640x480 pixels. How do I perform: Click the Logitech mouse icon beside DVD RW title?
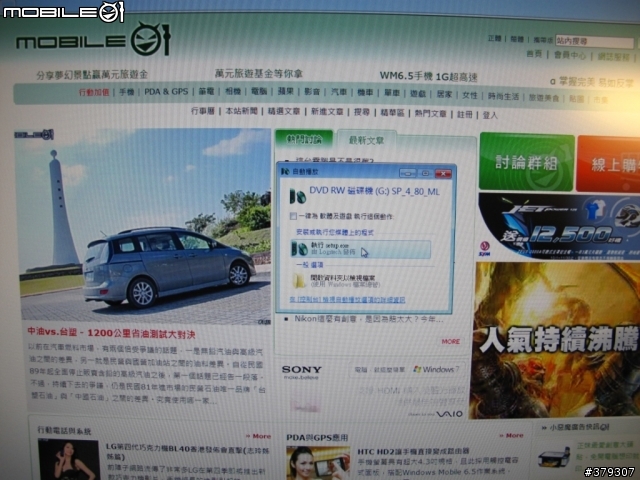point(298,196)
